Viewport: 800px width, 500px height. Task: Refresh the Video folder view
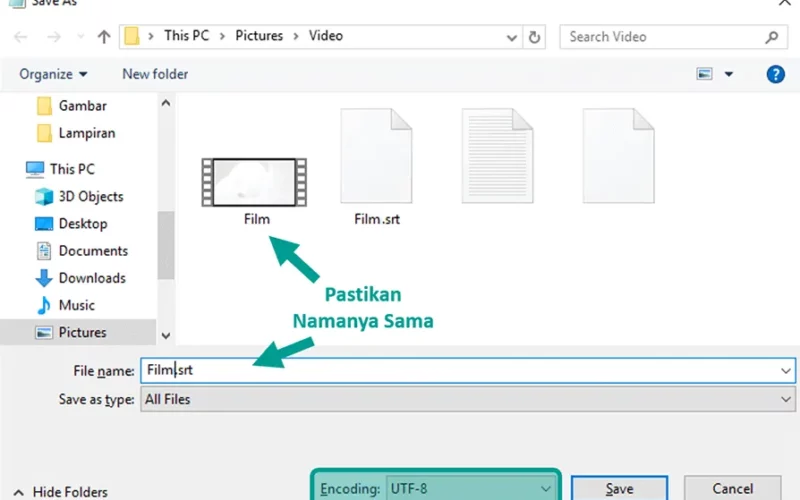pos(534,37)
